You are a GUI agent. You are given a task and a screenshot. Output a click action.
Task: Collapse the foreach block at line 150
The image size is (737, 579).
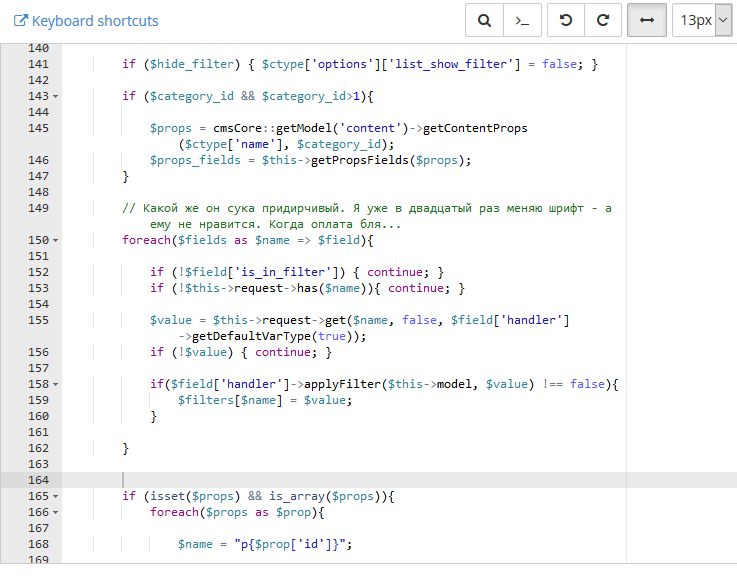(x=55, y=240)
